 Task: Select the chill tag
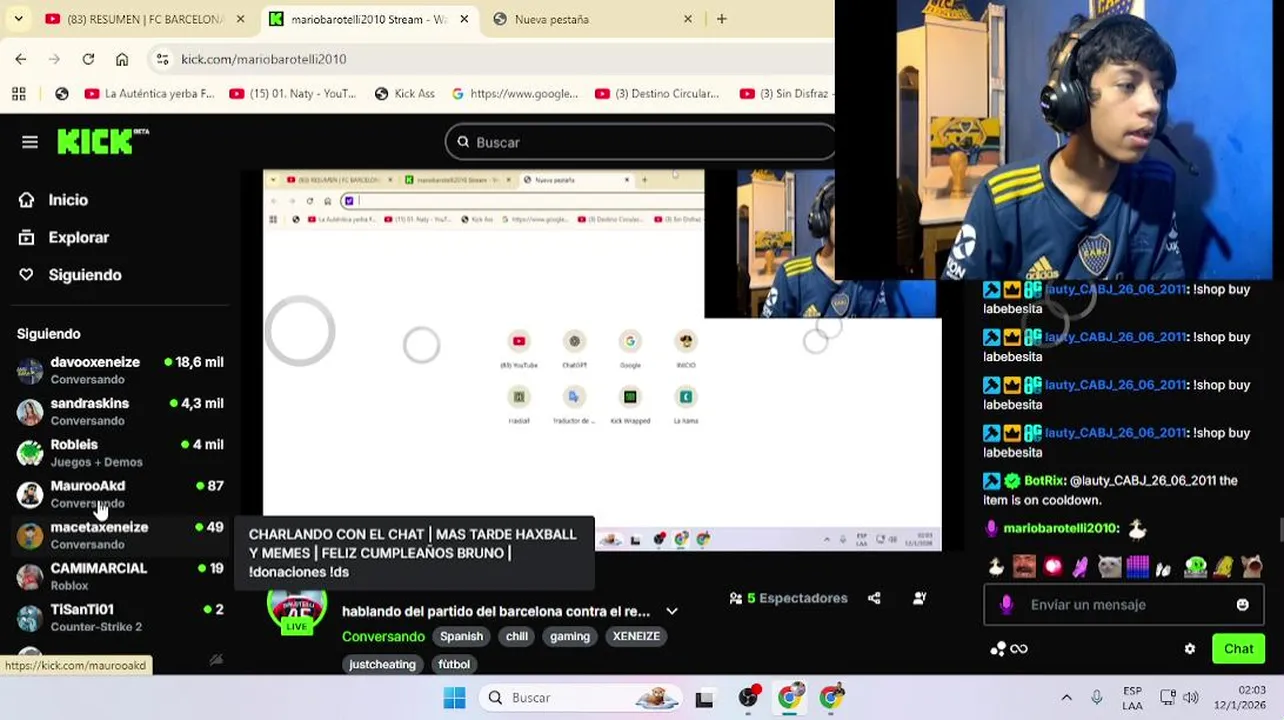pos(517,636)
